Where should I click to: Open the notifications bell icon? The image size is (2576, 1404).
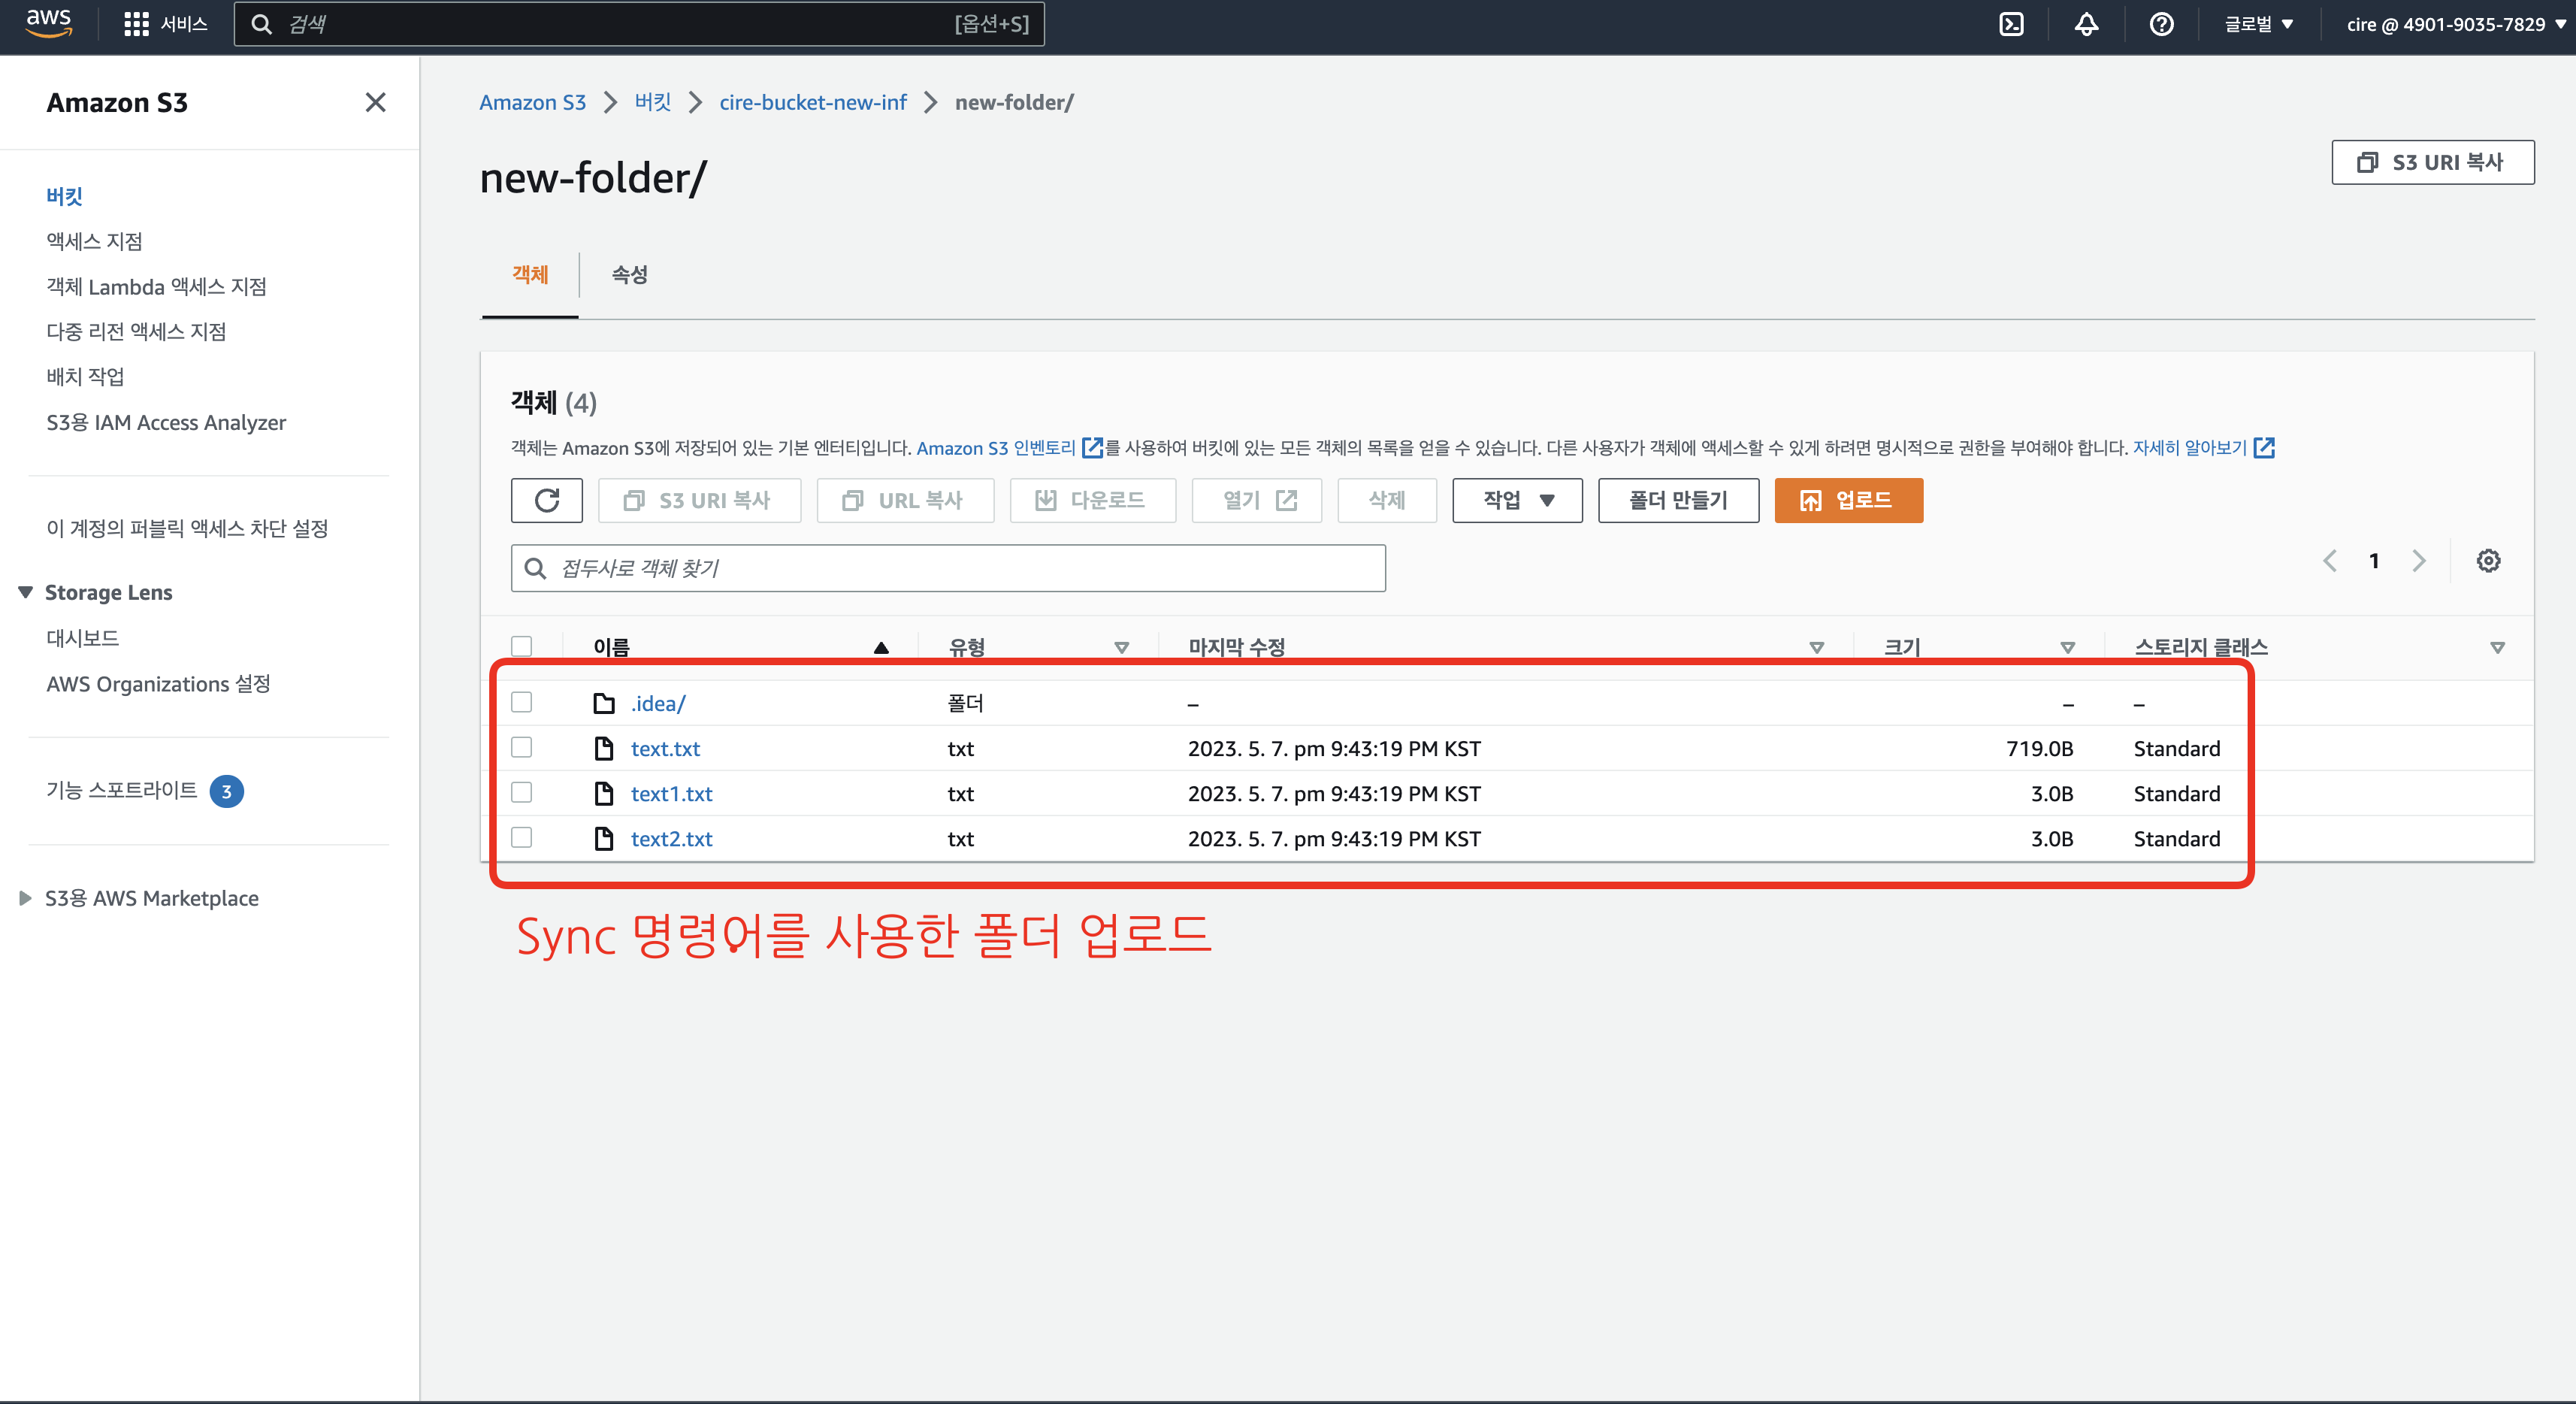pyautogui.click(x=2086, y=24)
